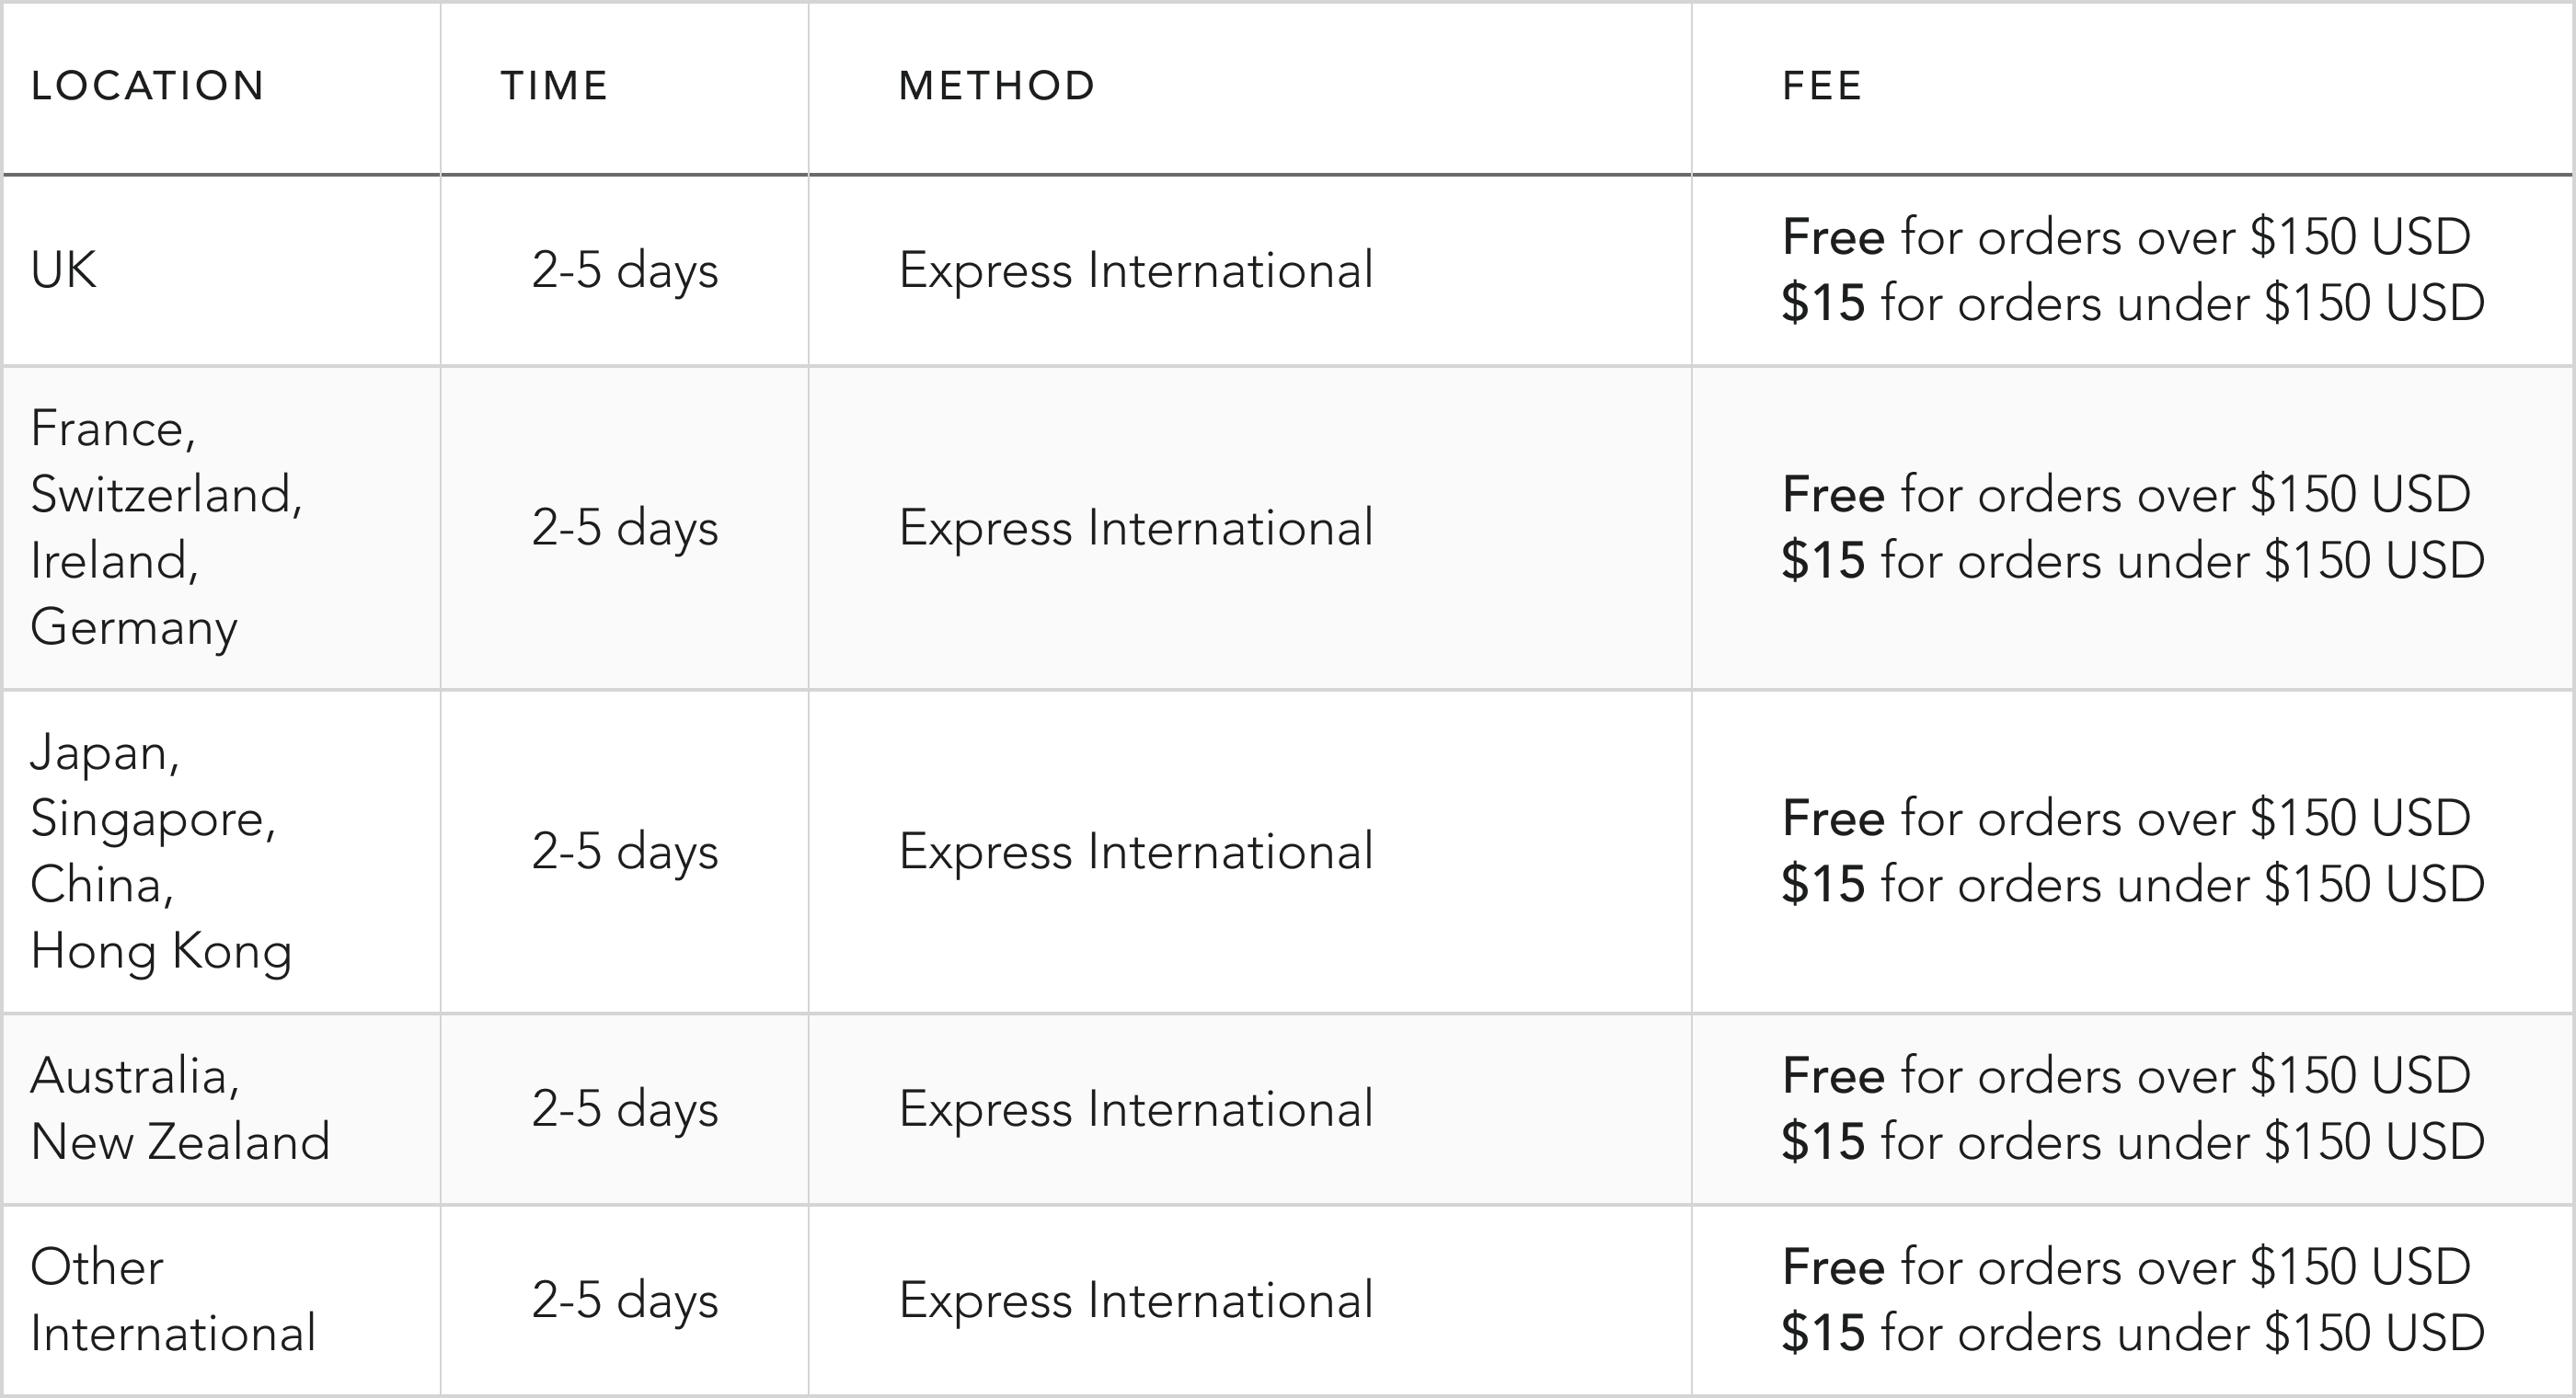Screen dimensions: 2576x1398
Task: Click the 2-5 days cell in UK row
Action: (x=625, y=270)
